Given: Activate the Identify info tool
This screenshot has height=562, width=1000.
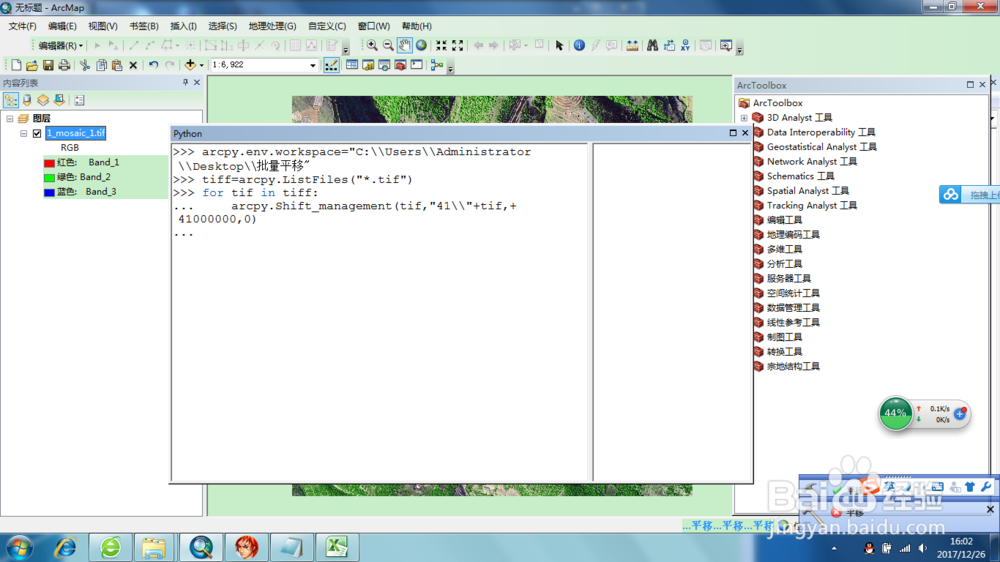Looking at the screenshot, I should coord(579,45).
